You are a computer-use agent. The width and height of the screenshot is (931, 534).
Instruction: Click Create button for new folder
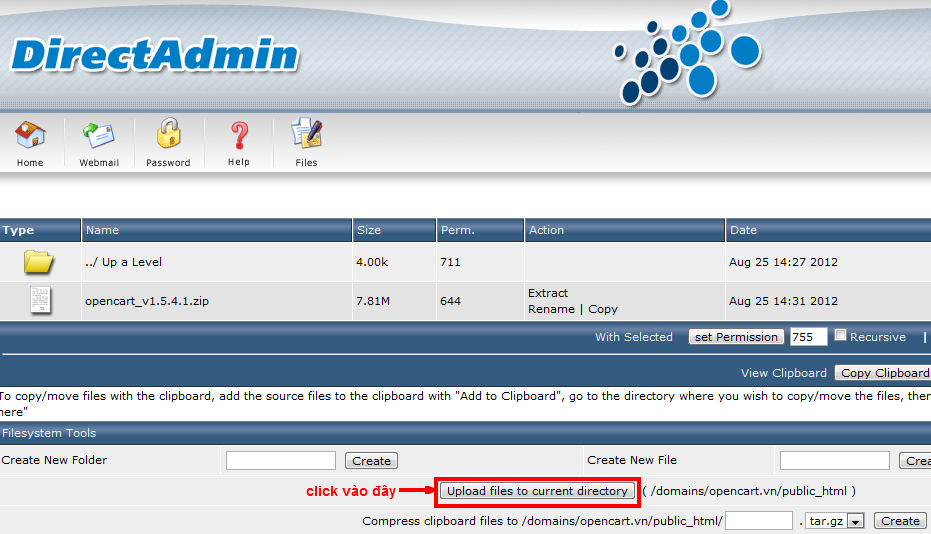[x=371, y=460]
